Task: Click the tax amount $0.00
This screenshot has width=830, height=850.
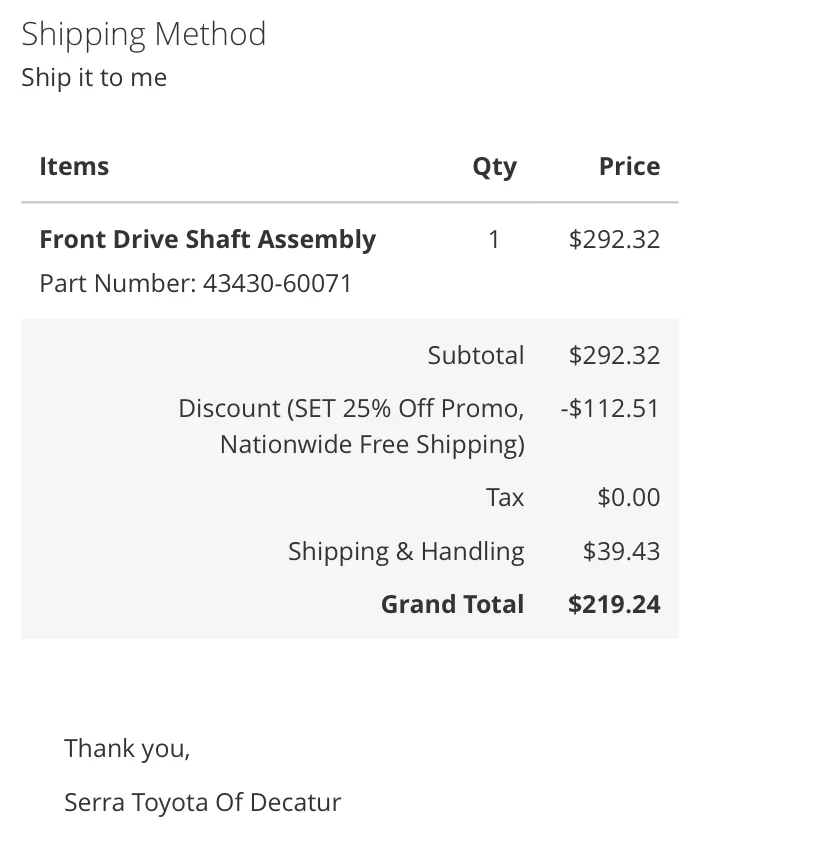Action: [629, 497]
